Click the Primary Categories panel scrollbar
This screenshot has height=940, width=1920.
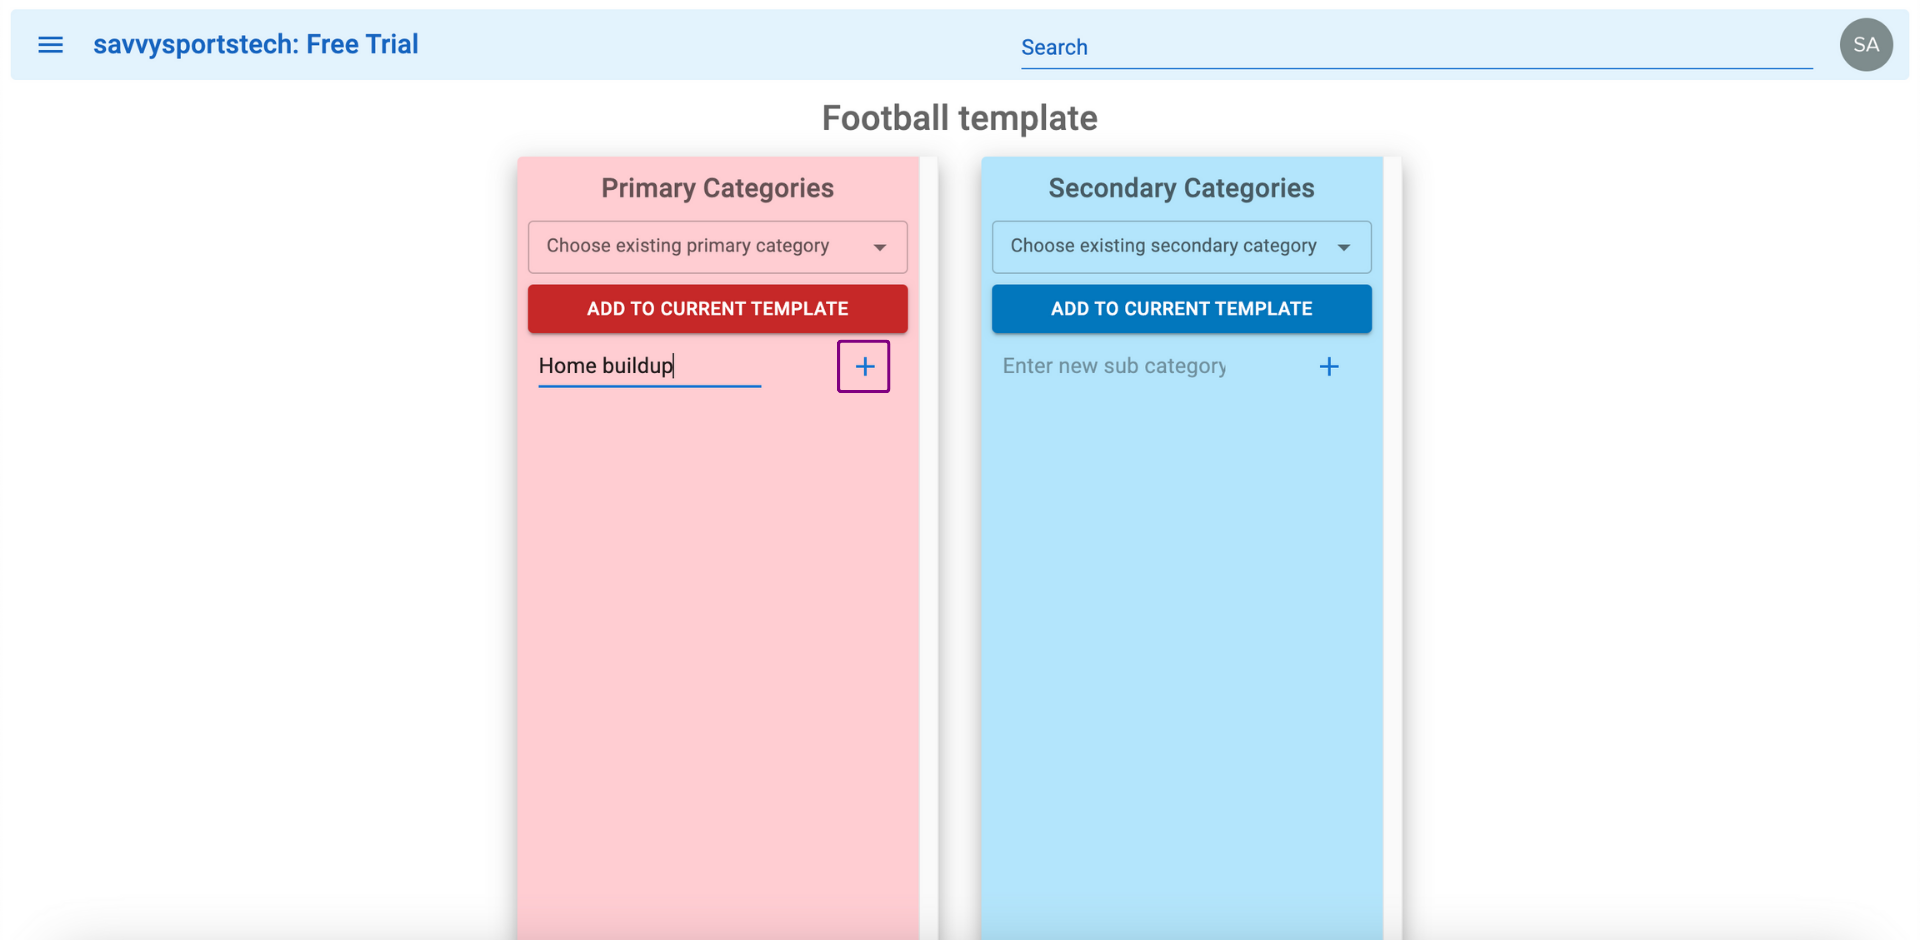pos(929,548)
